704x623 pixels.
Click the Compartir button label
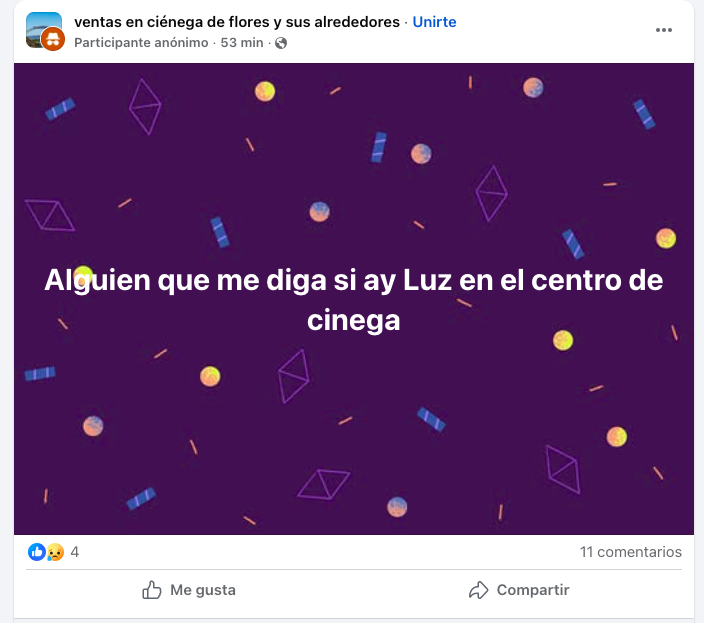pyautogui.click(x=533, y=590)
